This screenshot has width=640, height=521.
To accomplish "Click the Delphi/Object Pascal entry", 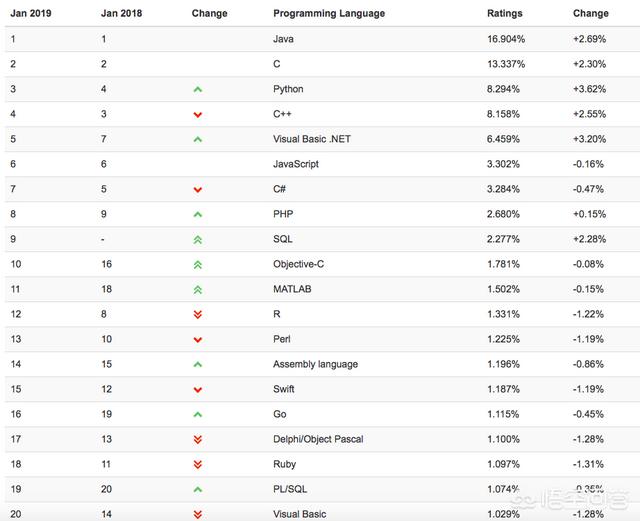I will pyautogui.click(x=318, y=439).
